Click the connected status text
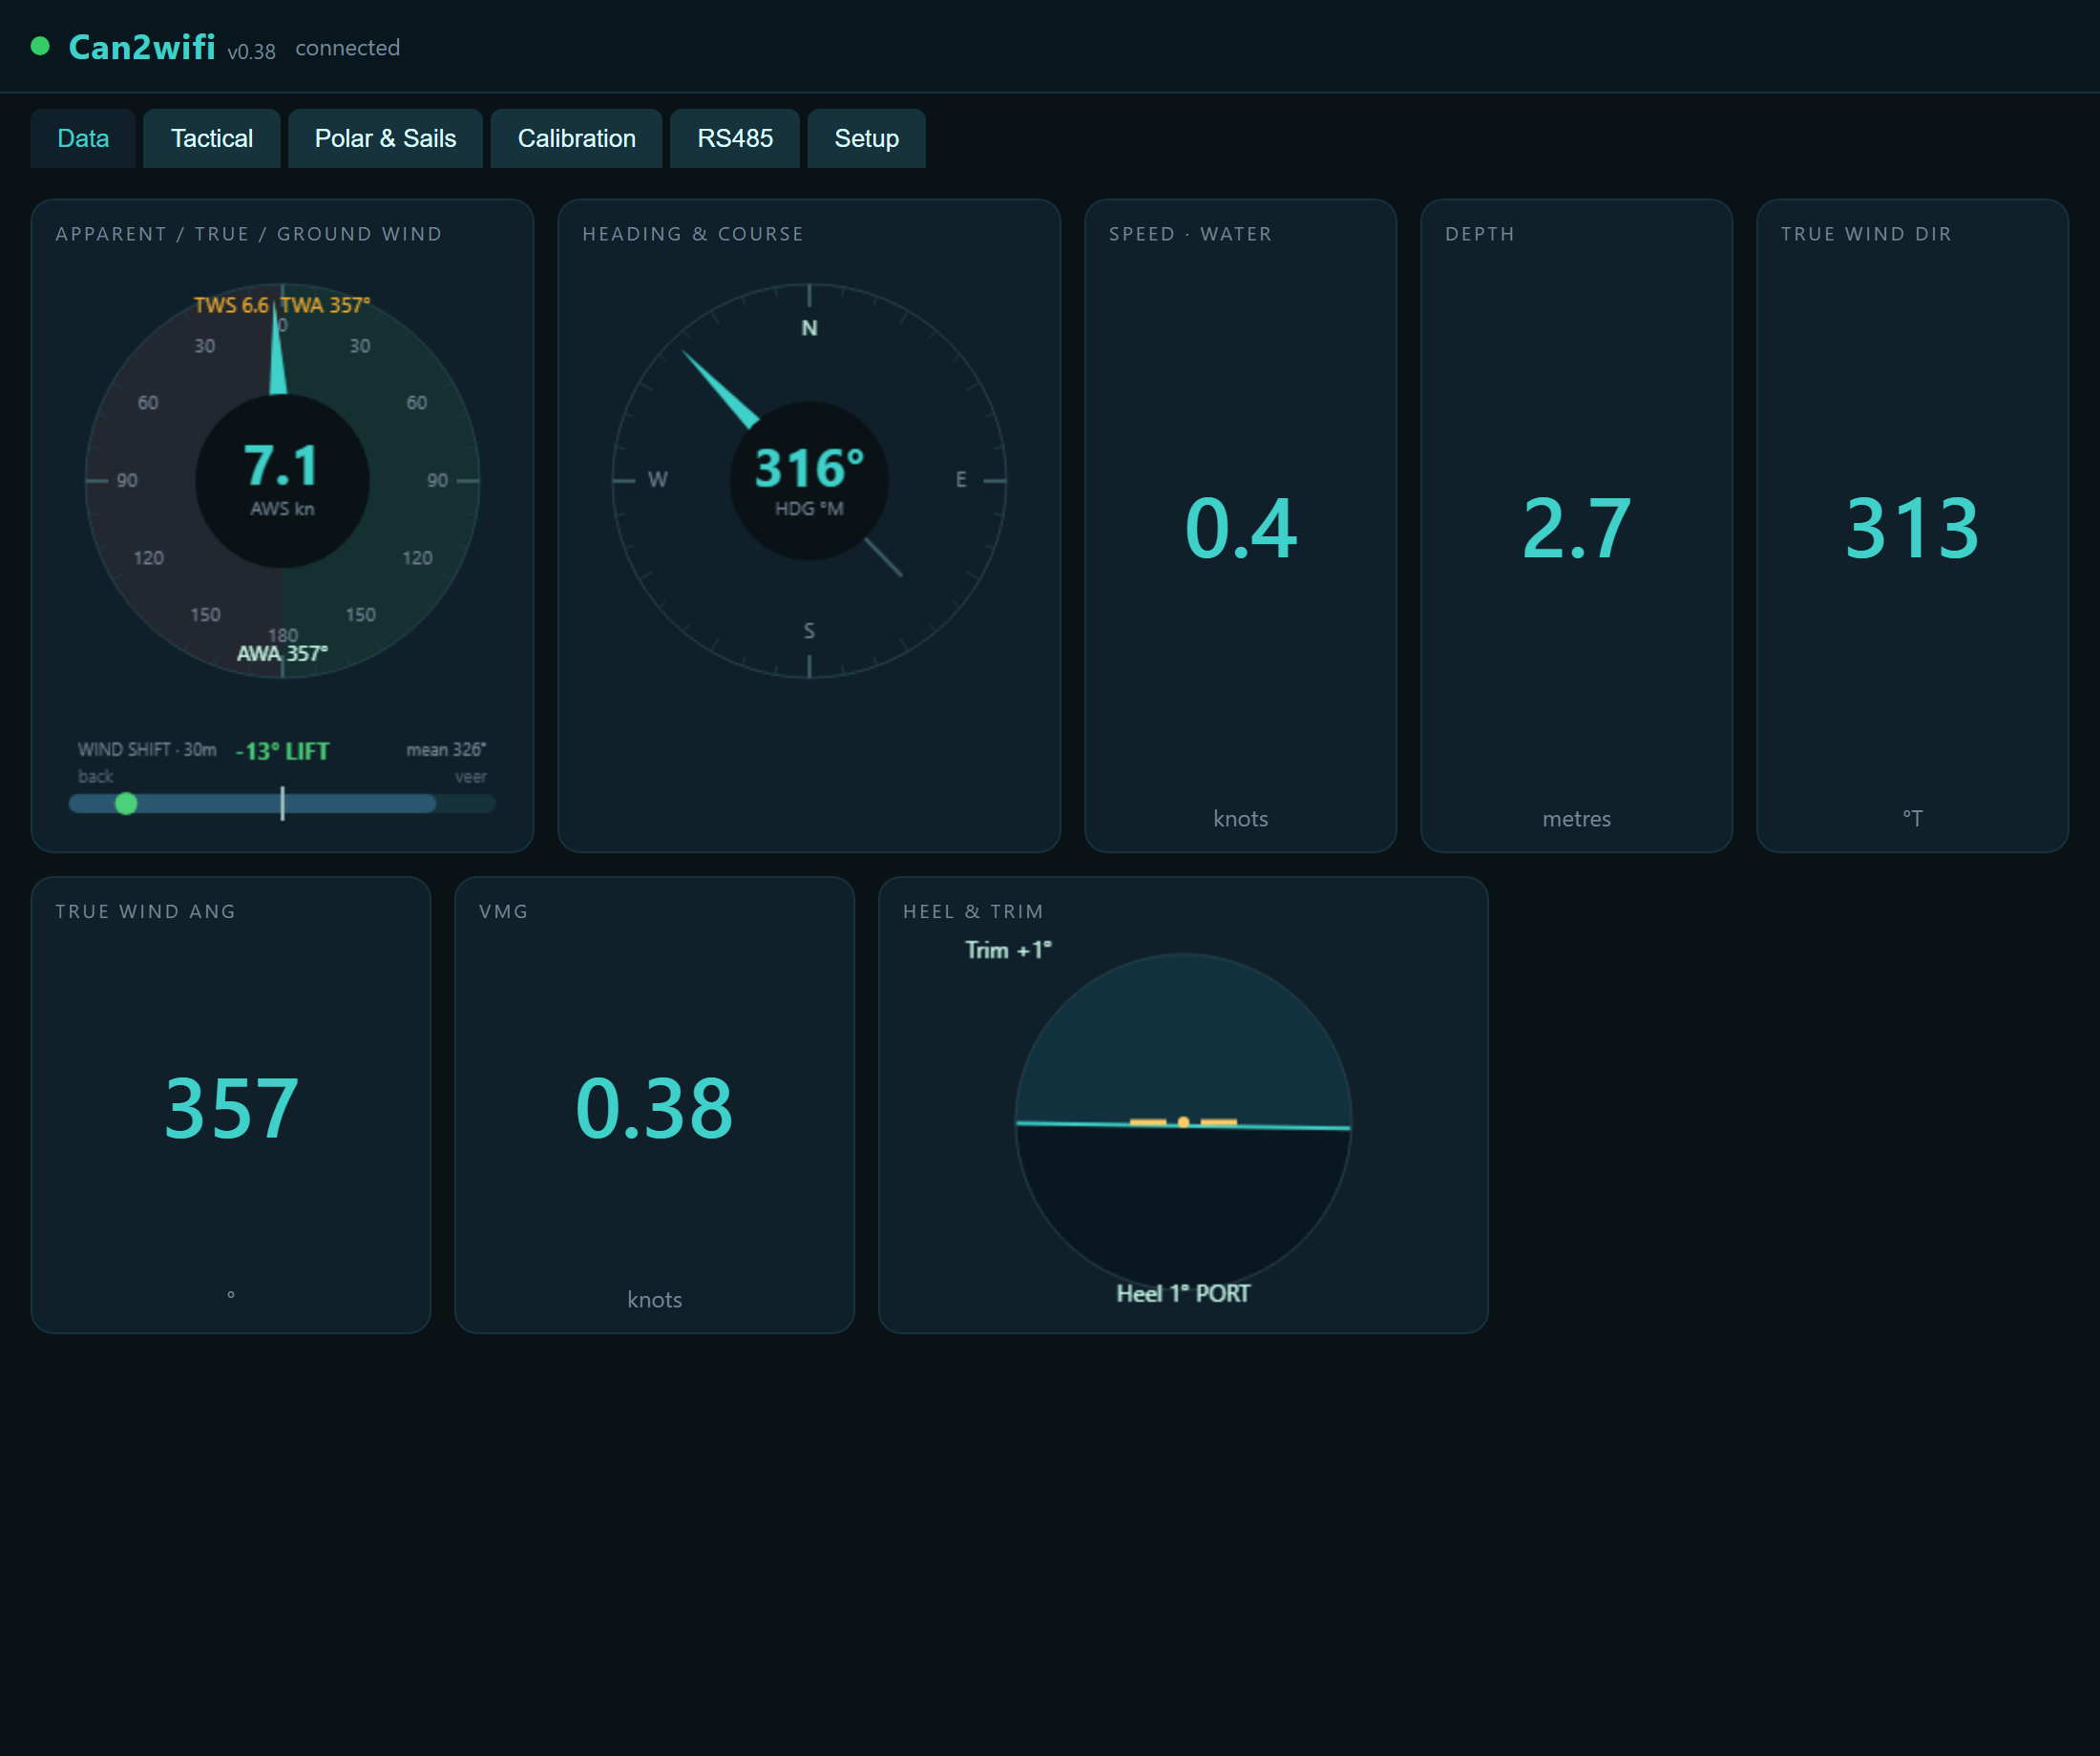This screenshot has width=2100, height=1756. pos(347,48)
